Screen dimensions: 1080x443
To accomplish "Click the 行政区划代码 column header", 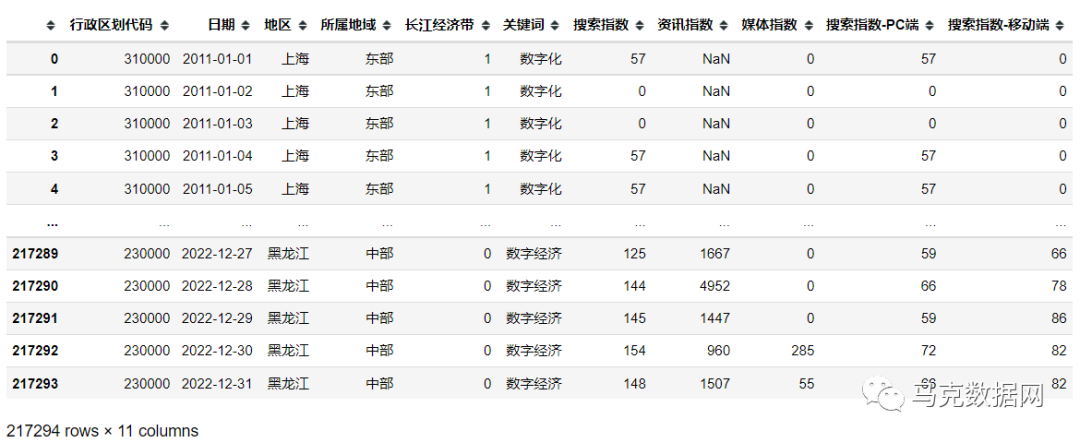I will coord(112,25).
